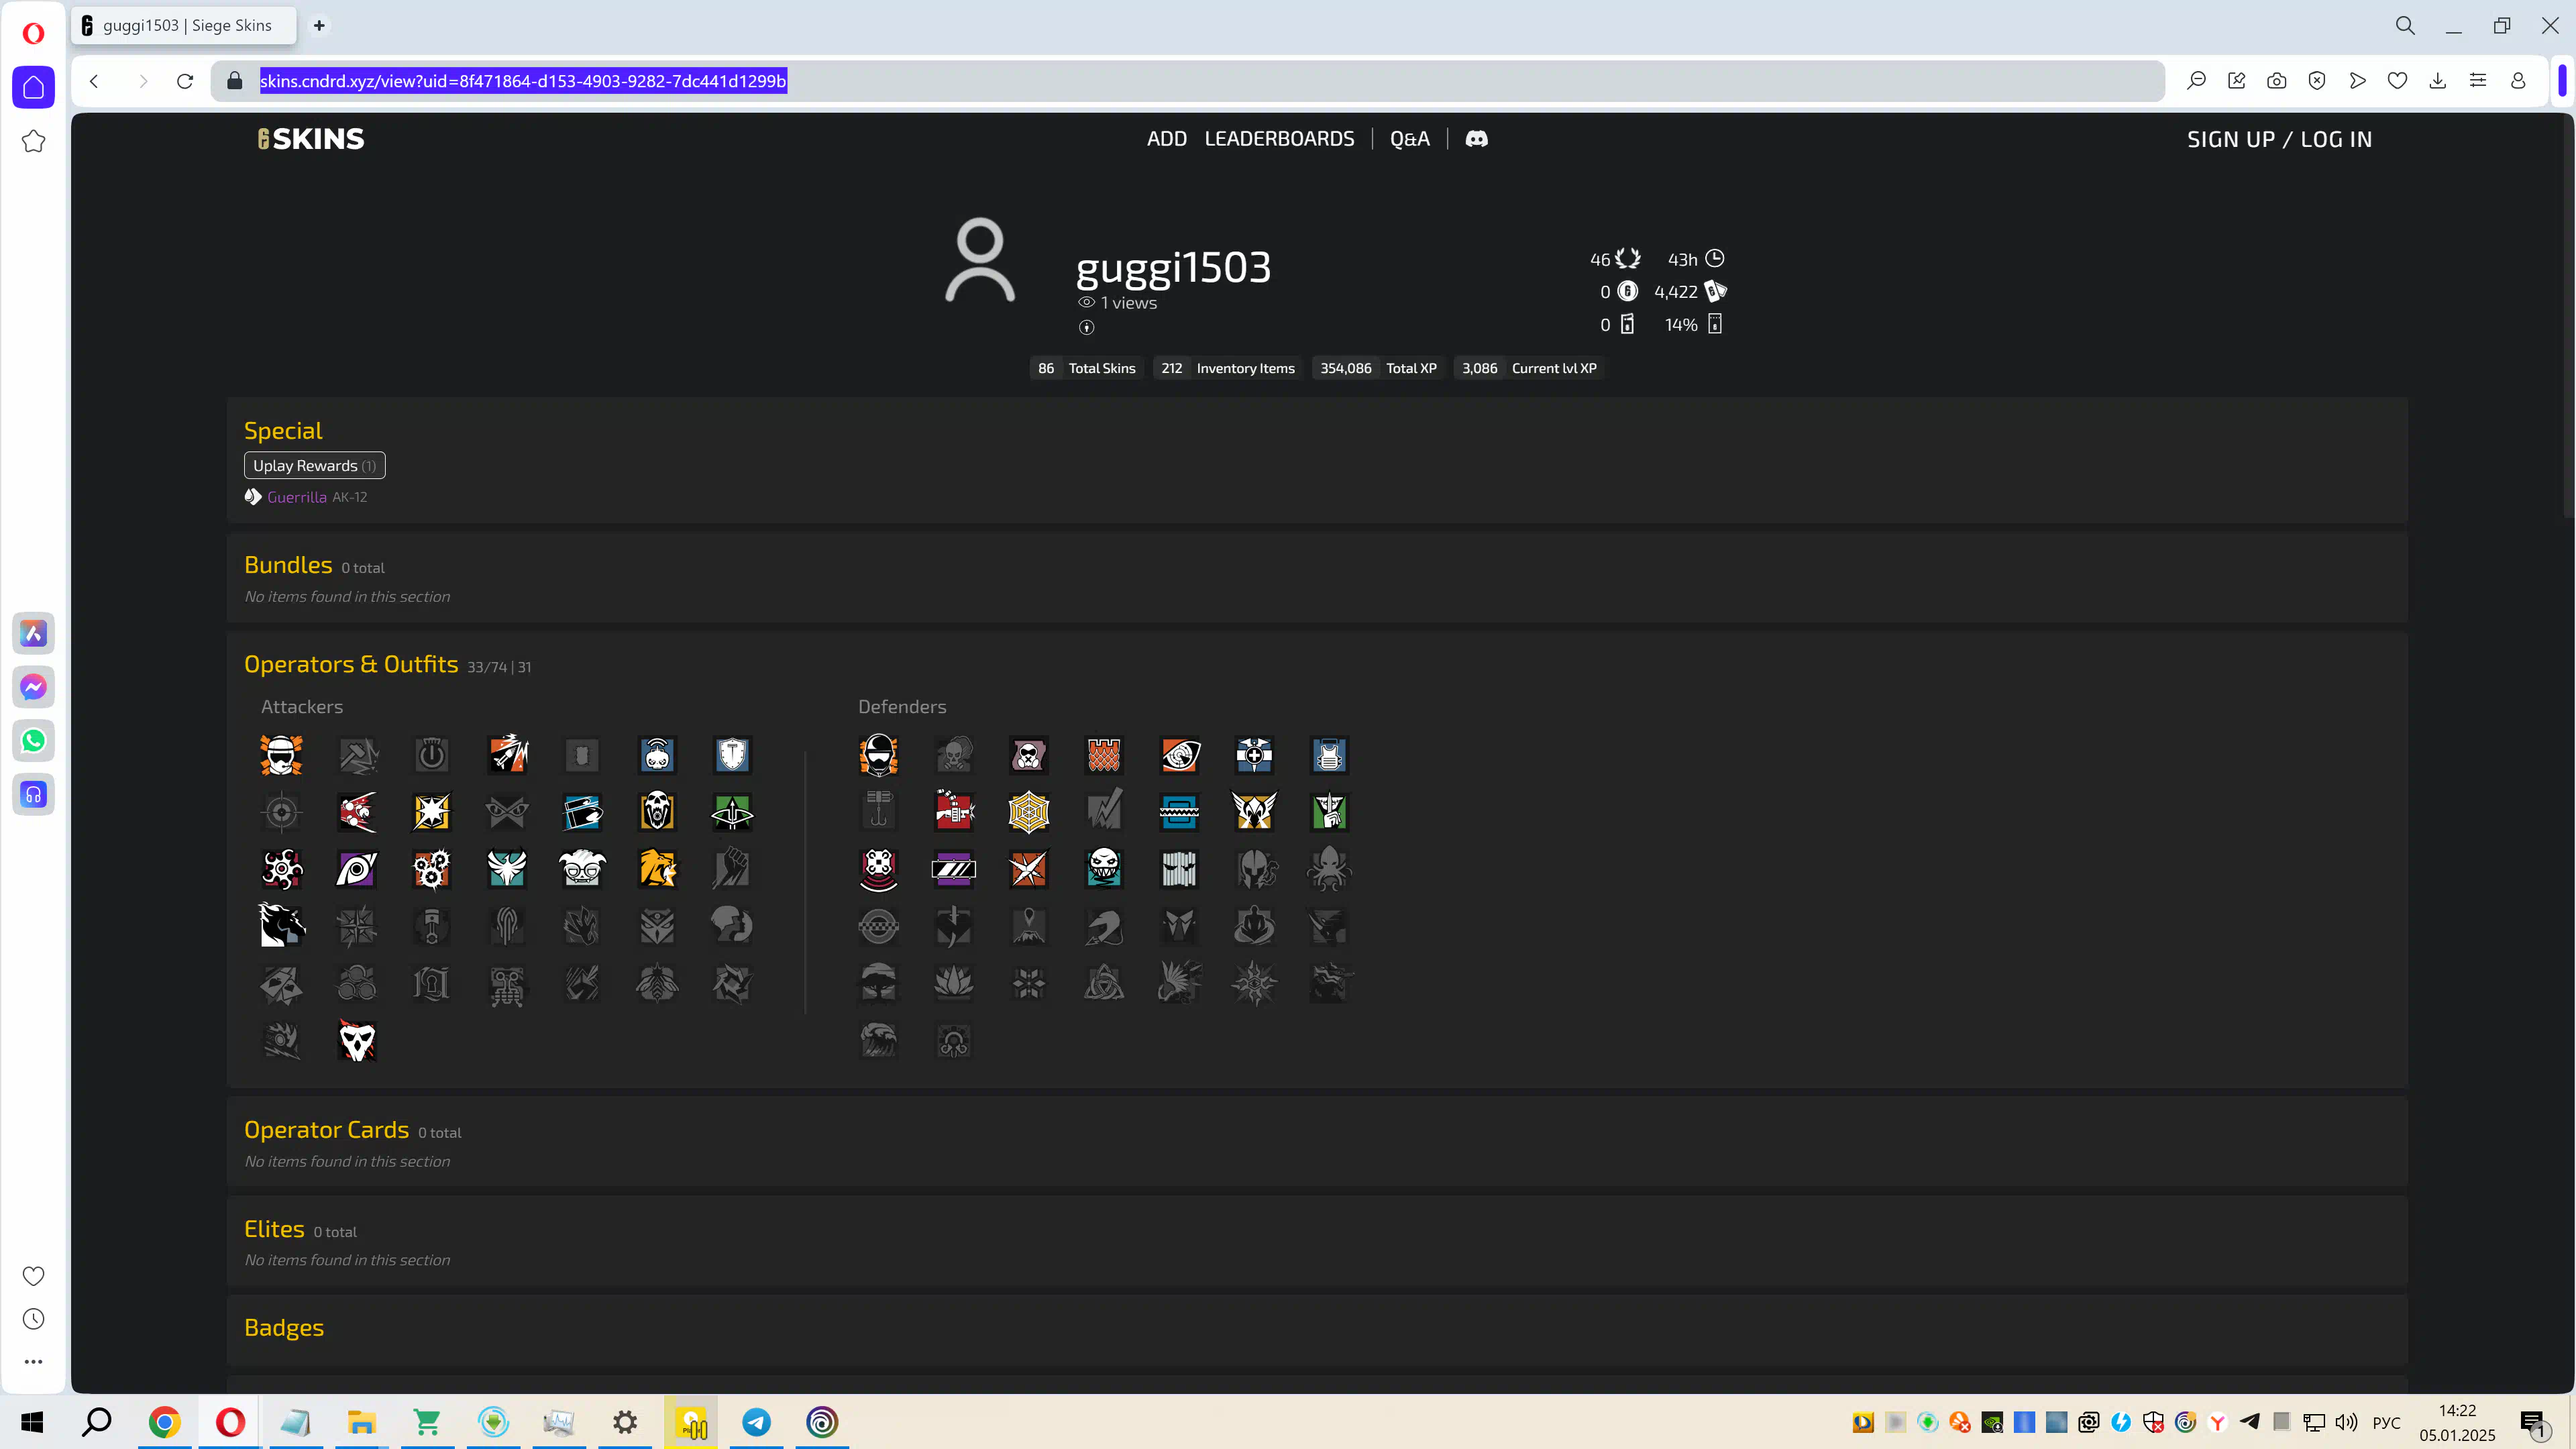This screenshot has width=2576, height=1449.
Task: Open the yellow Jäger web operator icon
Action: pyautogui.click(x=1029, y=812)
